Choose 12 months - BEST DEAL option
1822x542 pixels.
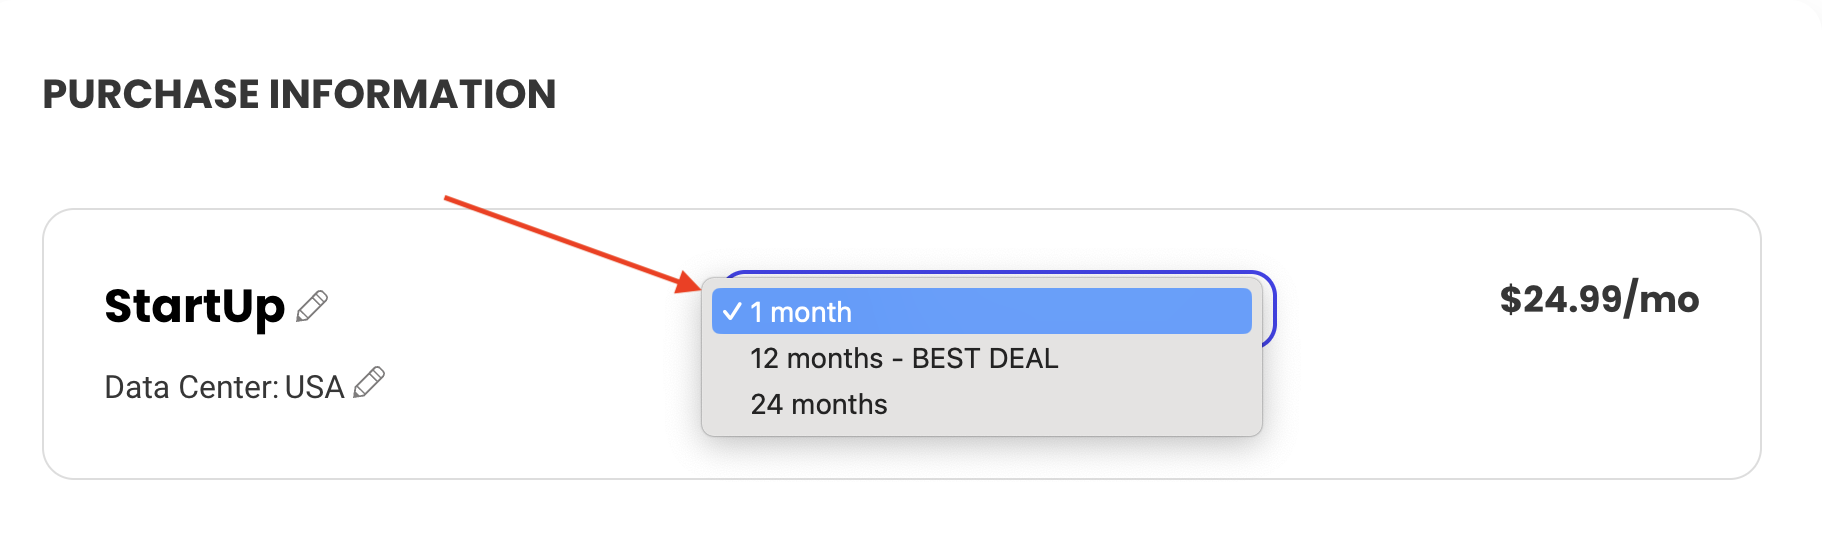coord(904,358)
